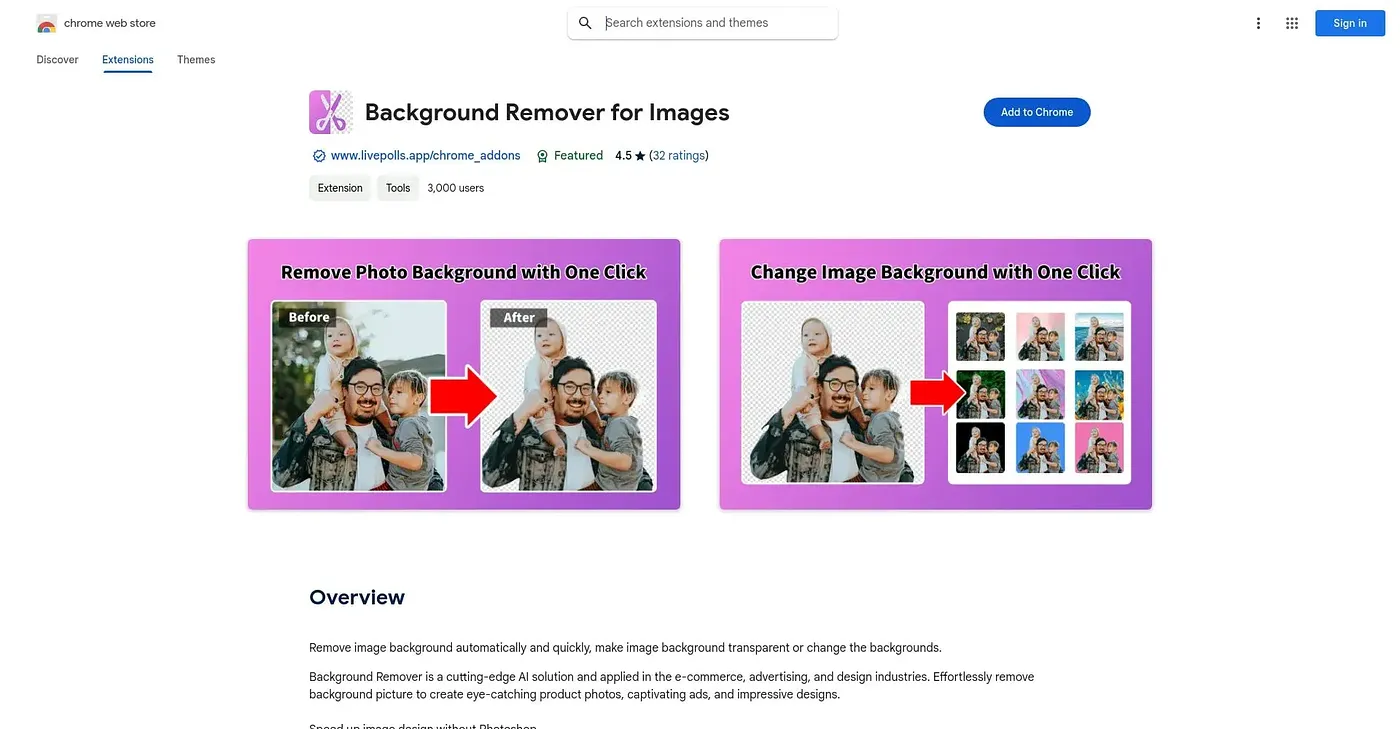
Task: View the 32 ratings link
Action: pyautogui.click(x=679, y=156)
